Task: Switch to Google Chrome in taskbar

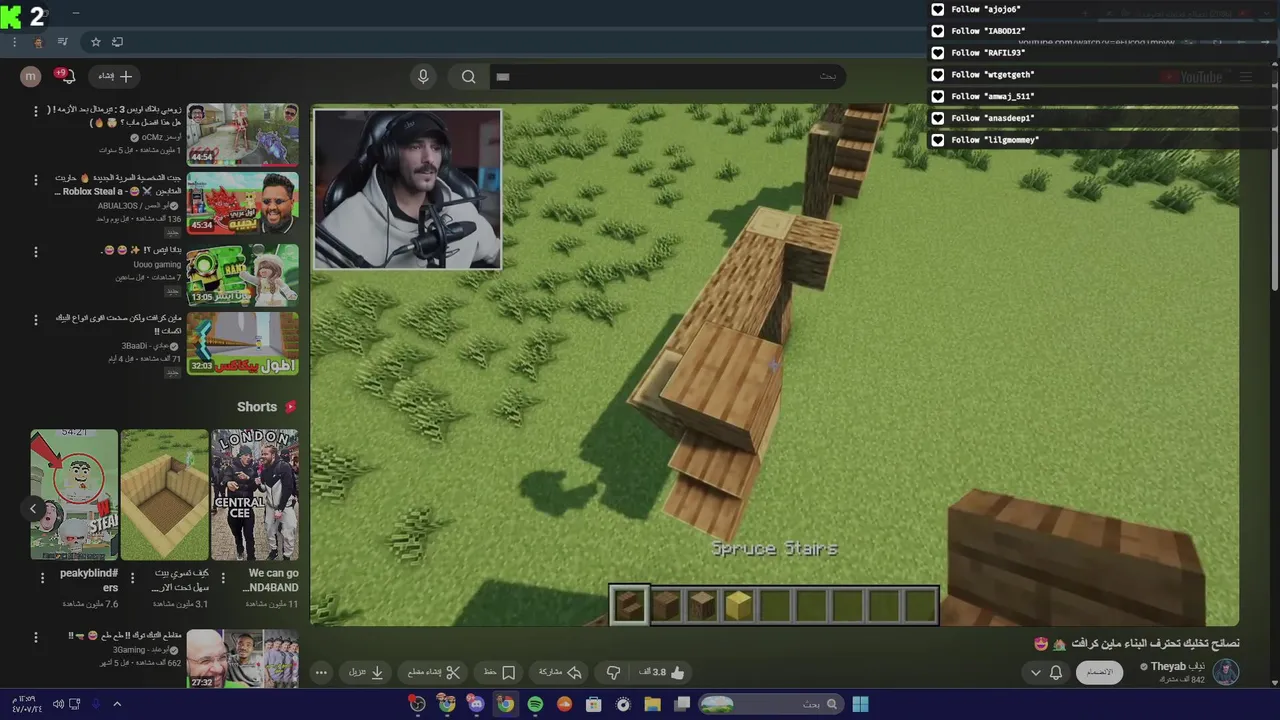Action: (505, 704)
